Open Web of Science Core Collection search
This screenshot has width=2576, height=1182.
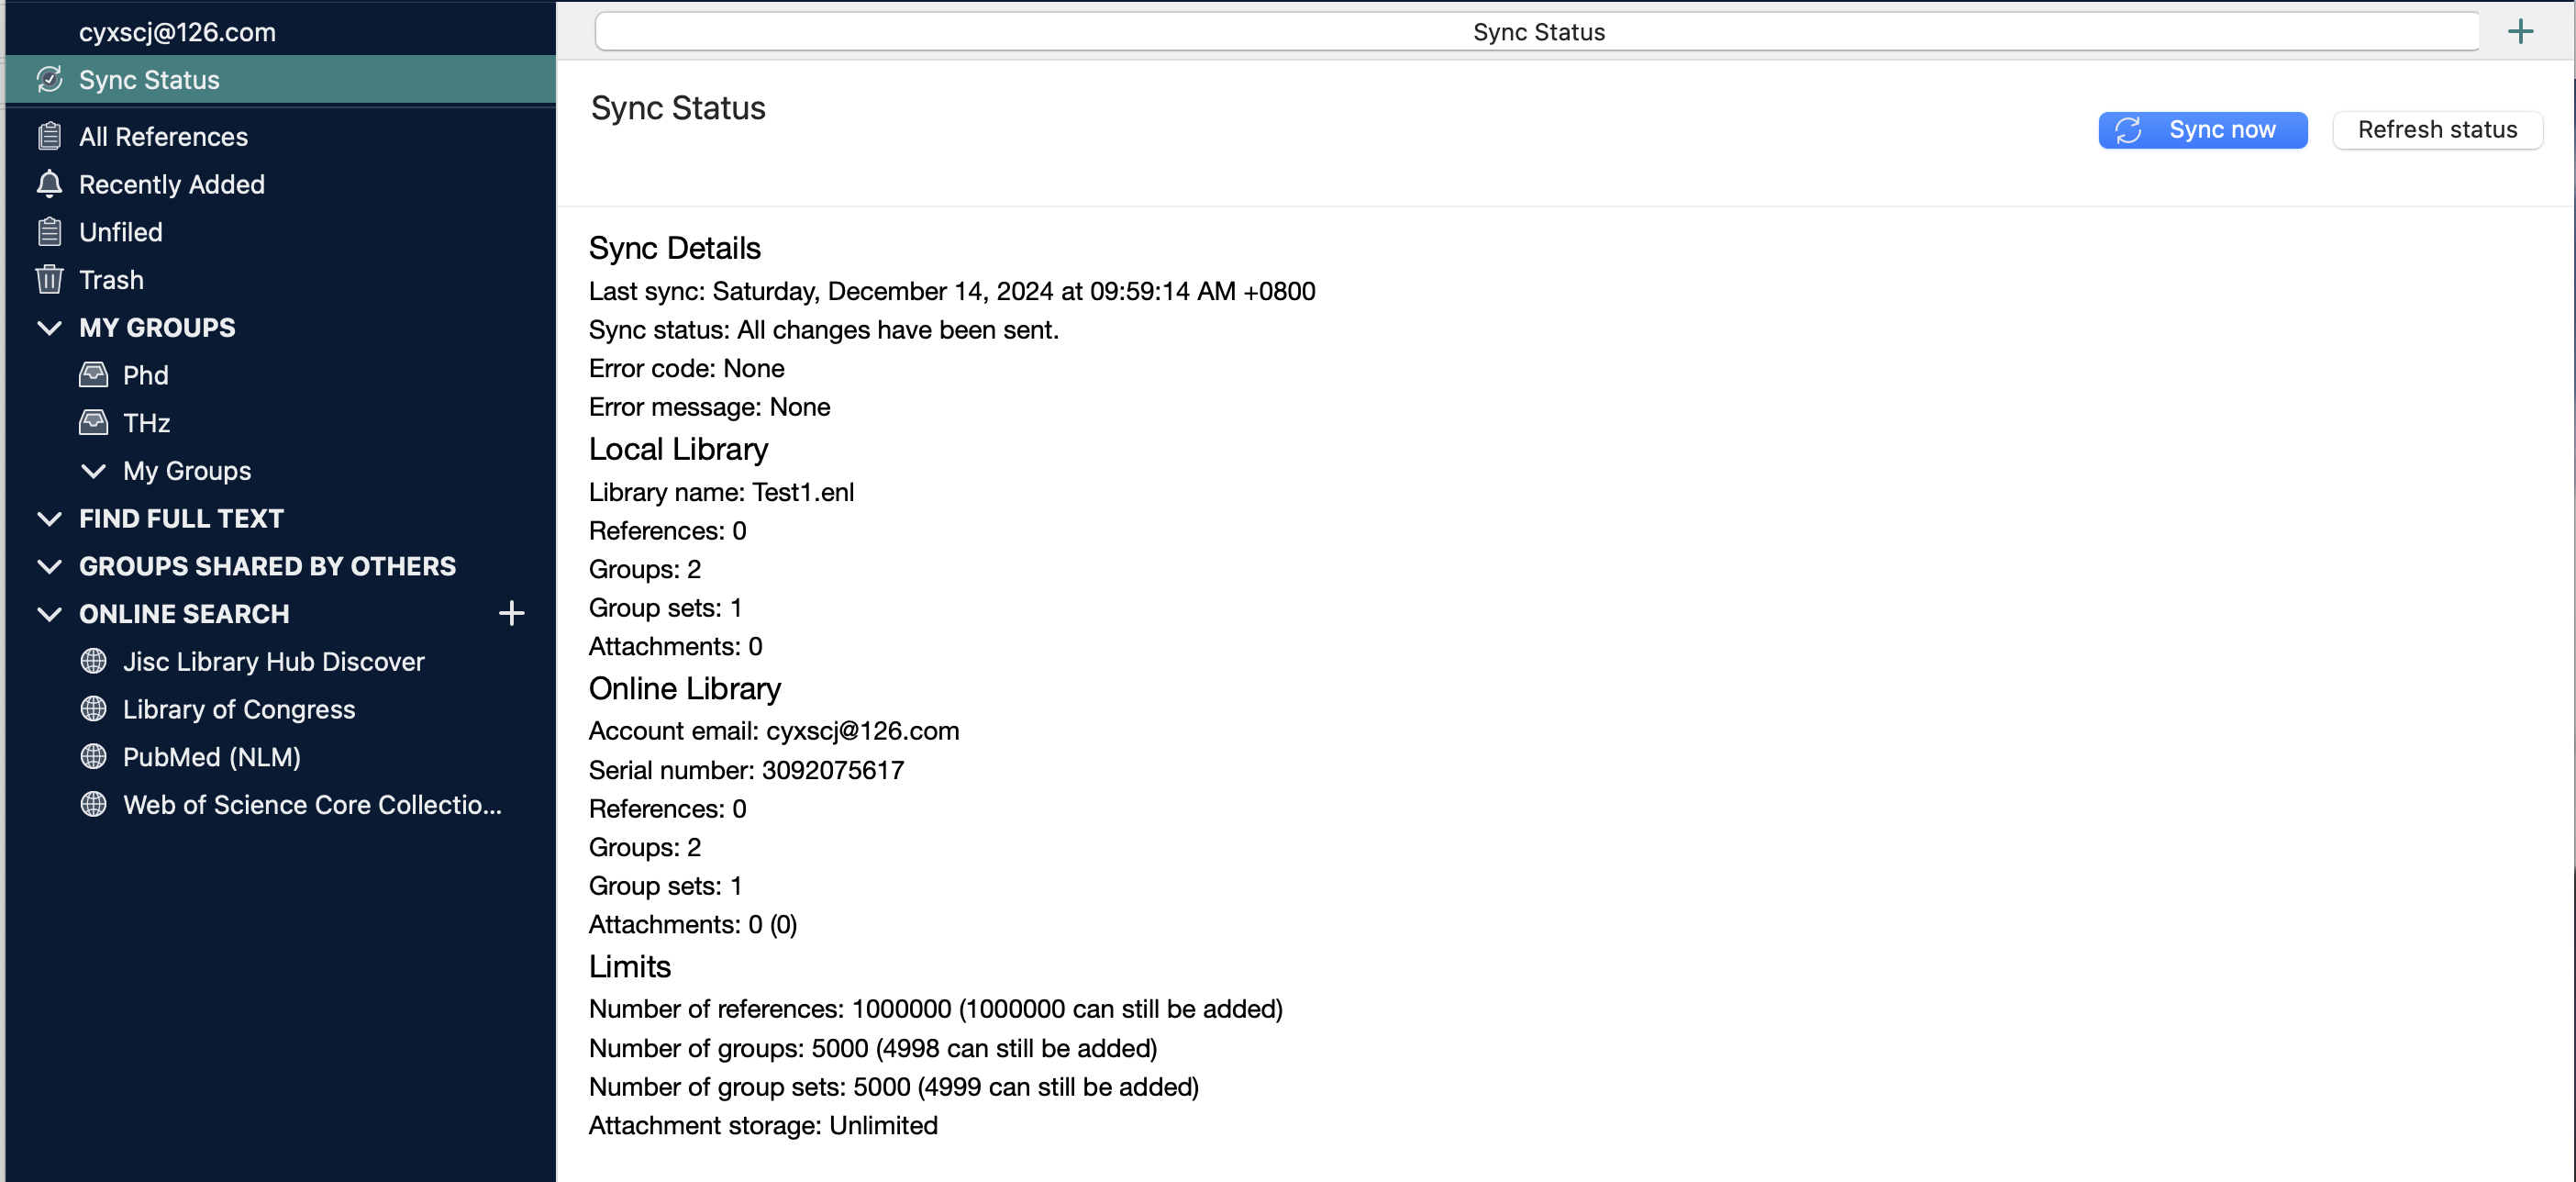[x=311, y=805]
